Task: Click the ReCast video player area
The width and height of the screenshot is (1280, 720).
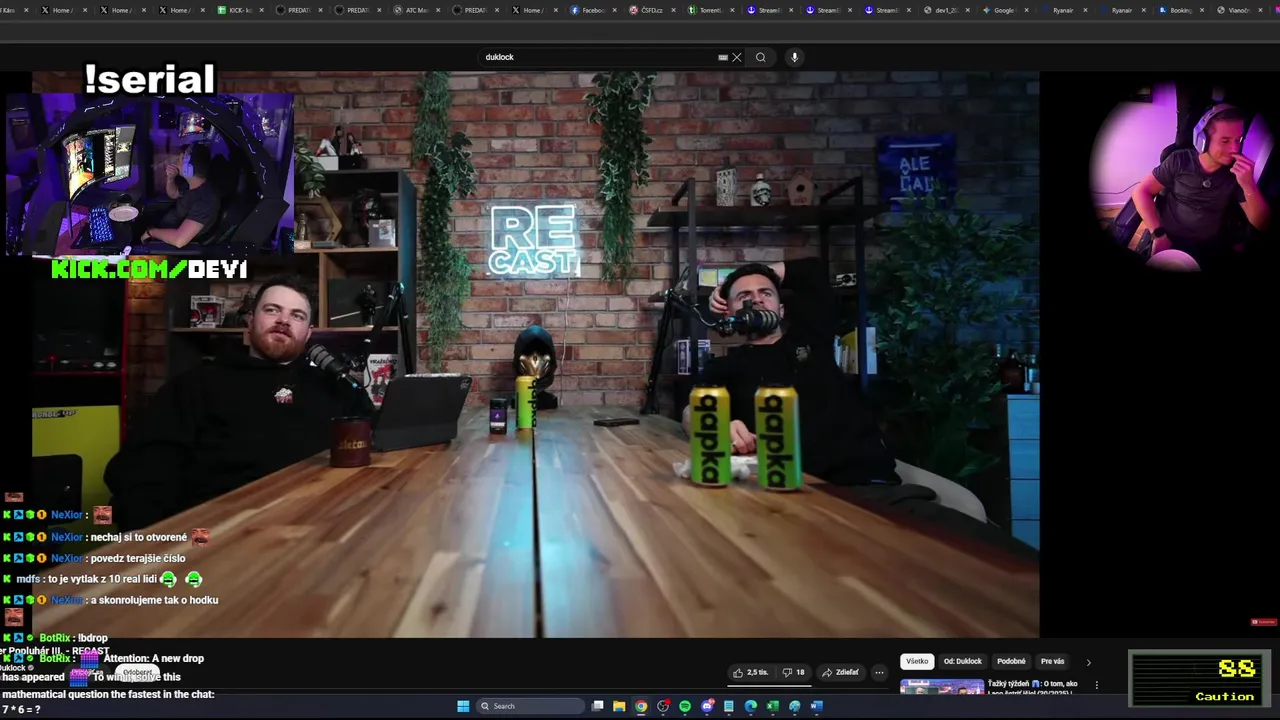Action: coord(536,354)
